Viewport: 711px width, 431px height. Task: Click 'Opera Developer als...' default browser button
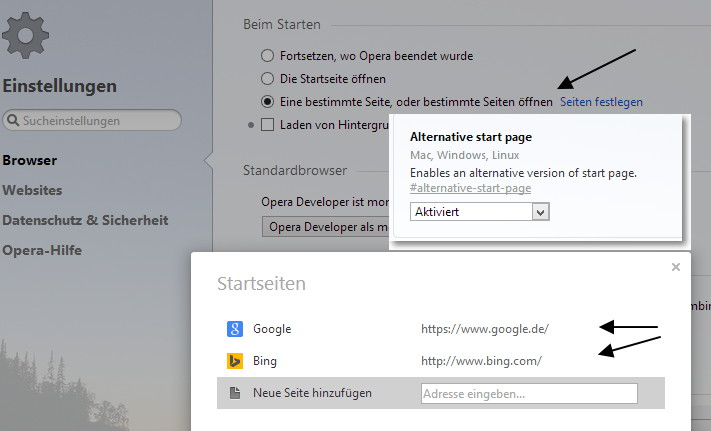[x=326, y=227]
